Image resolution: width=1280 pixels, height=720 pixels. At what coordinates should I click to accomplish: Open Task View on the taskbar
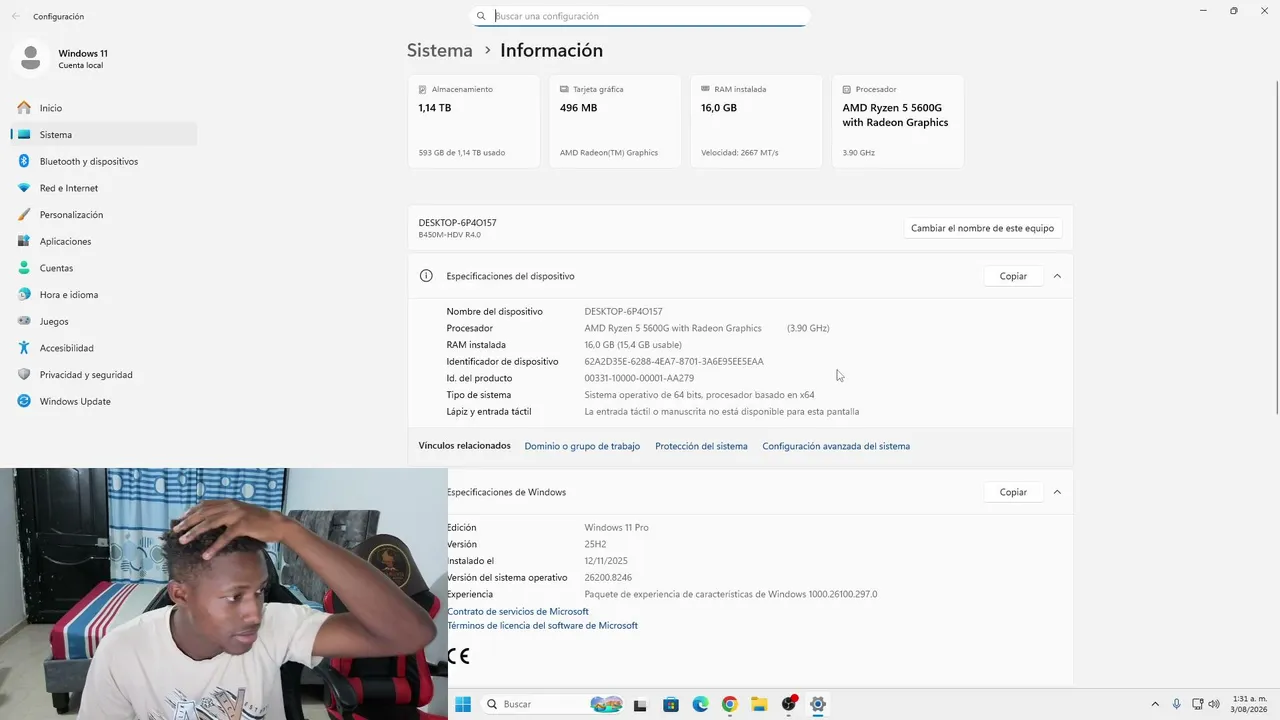(641, 704)
